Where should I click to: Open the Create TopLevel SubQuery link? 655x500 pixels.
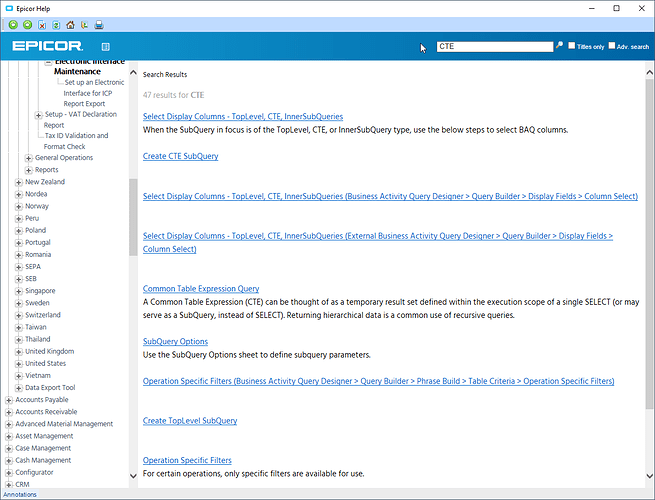(190, 421)
